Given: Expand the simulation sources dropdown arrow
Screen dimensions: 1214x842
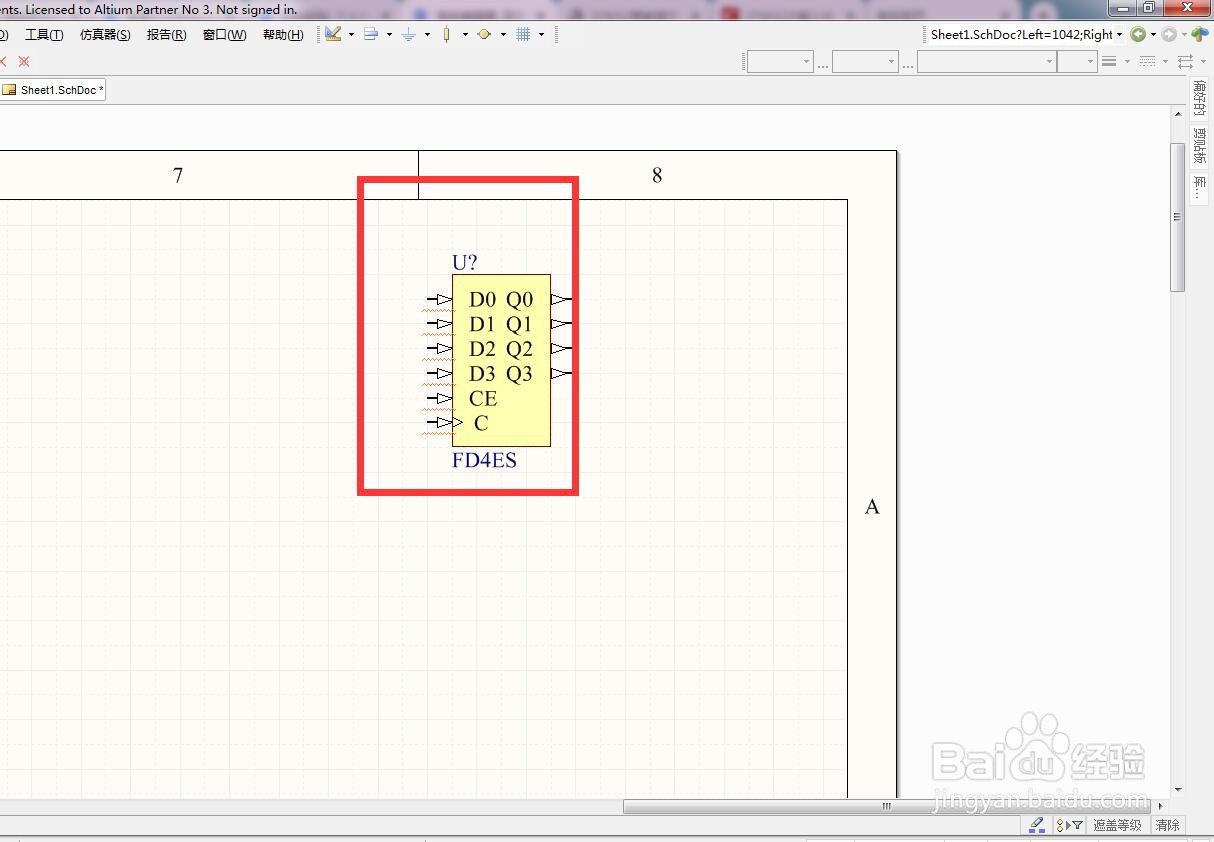Looking at the screenshot, I should coord(503,34).
